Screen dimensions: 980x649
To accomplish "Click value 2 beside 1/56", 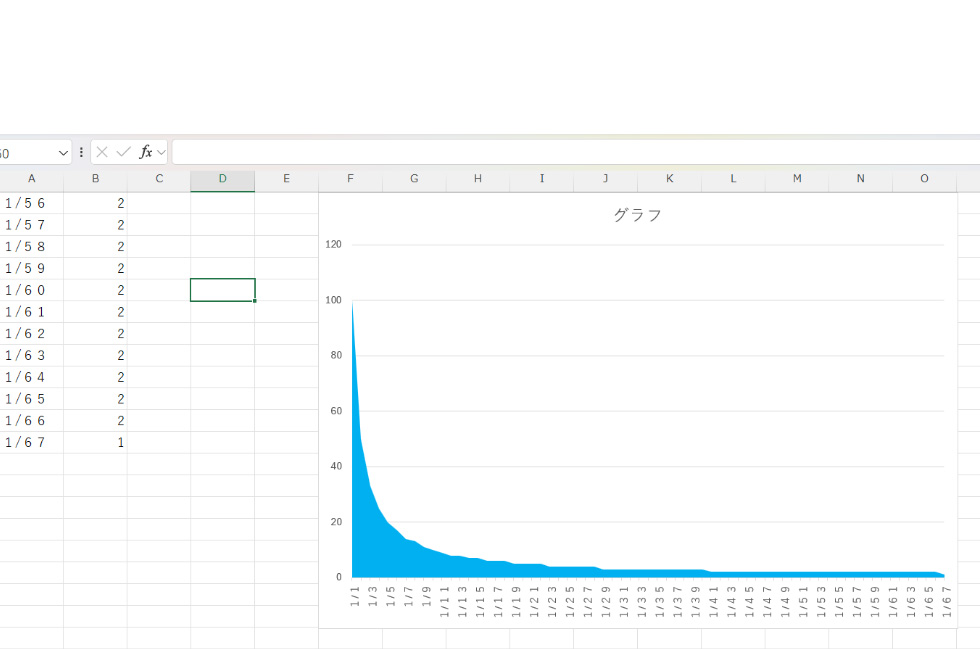I will click(x=95, y=203).
